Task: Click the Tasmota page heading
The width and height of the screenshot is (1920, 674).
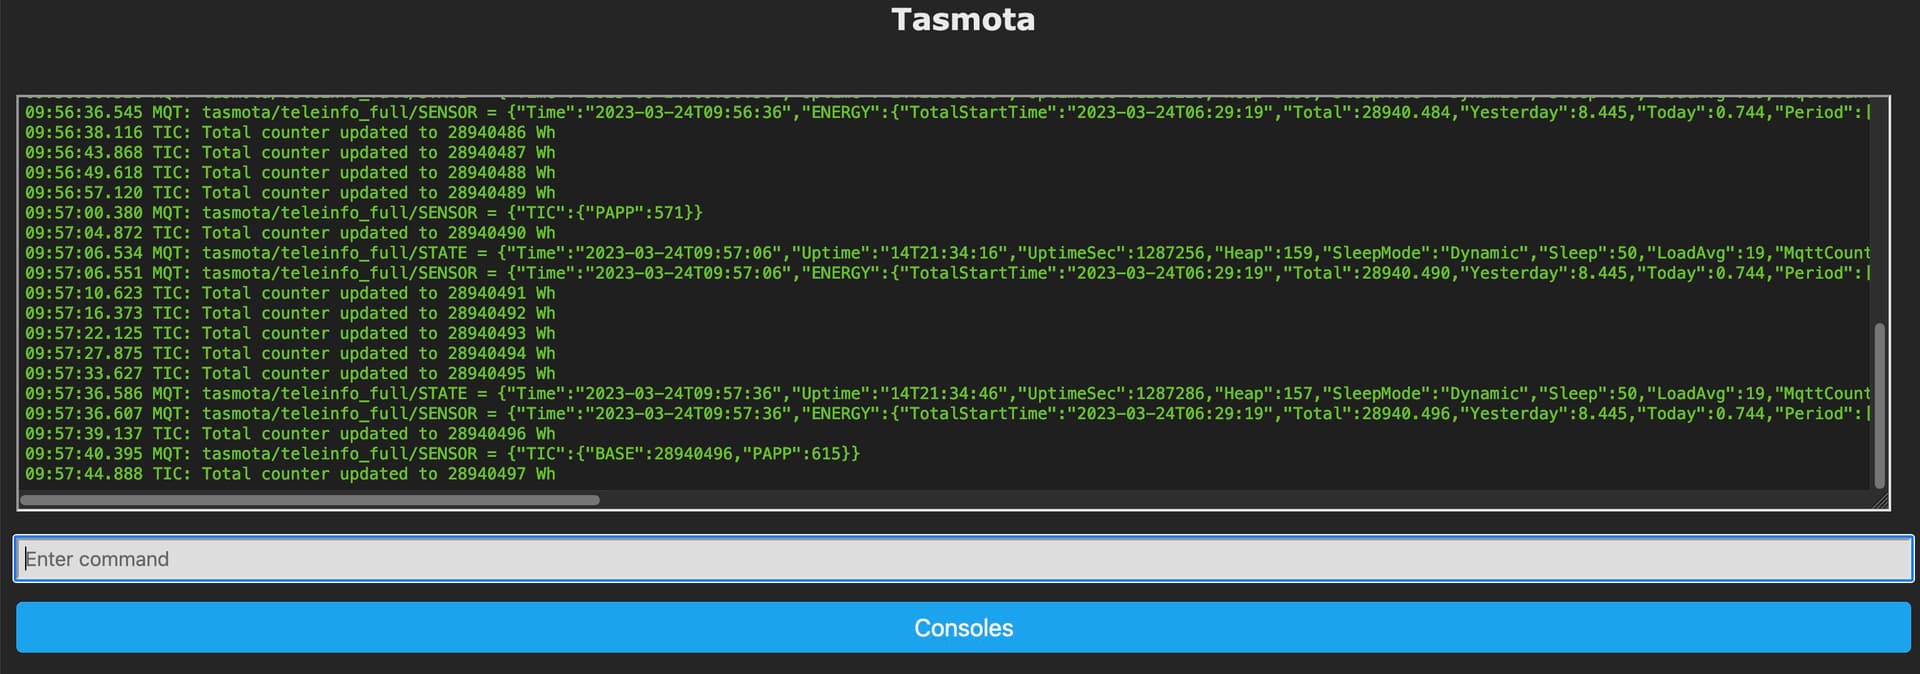Action: (x=963, y=20)
